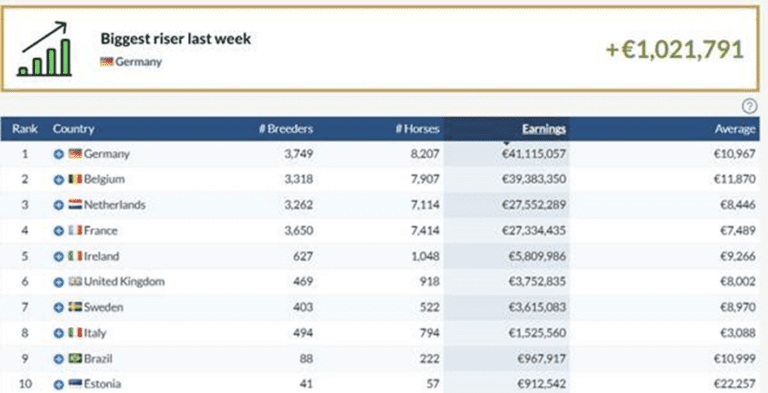
Task: Click the Belgium flag icon
Action: click(x=75, y=179)
